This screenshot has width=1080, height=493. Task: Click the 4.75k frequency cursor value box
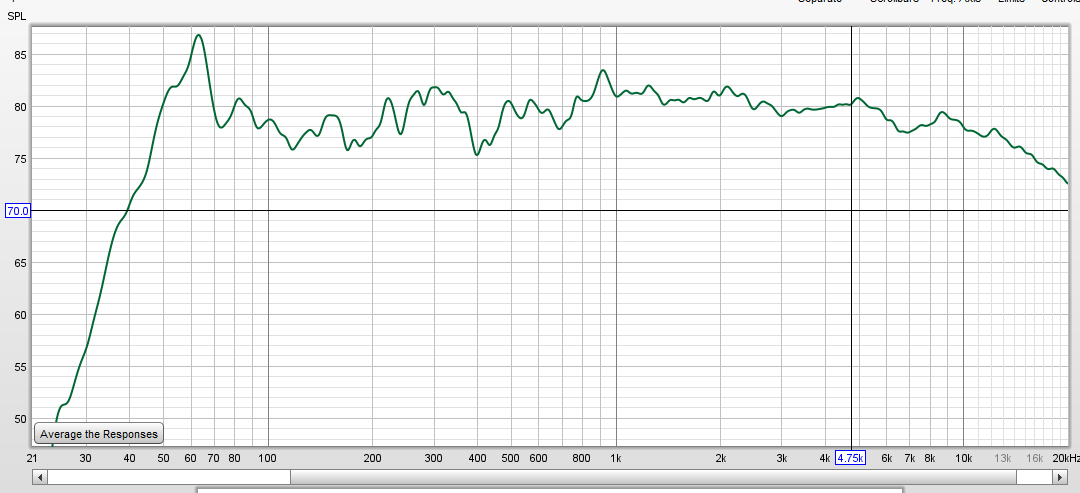coord(850,458)
